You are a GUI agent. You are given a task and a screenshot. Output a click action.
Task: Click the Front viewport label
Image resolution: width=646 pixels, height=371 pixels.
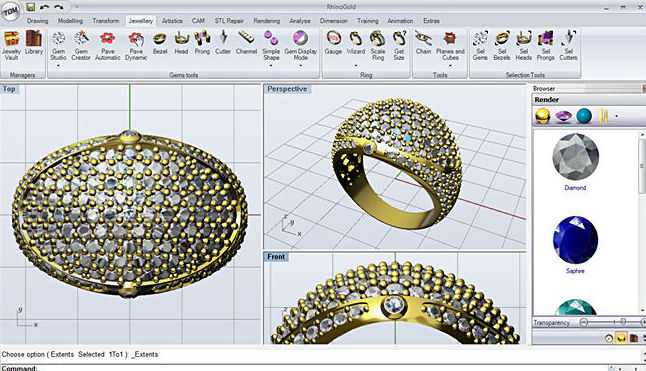click(276, 257)
